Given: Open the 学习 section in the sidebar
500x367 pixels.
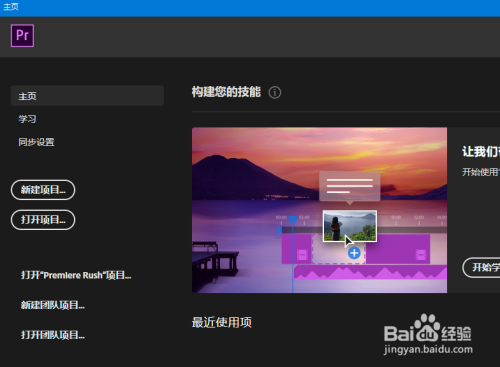Looking at the screenshot, I should 27,119.
